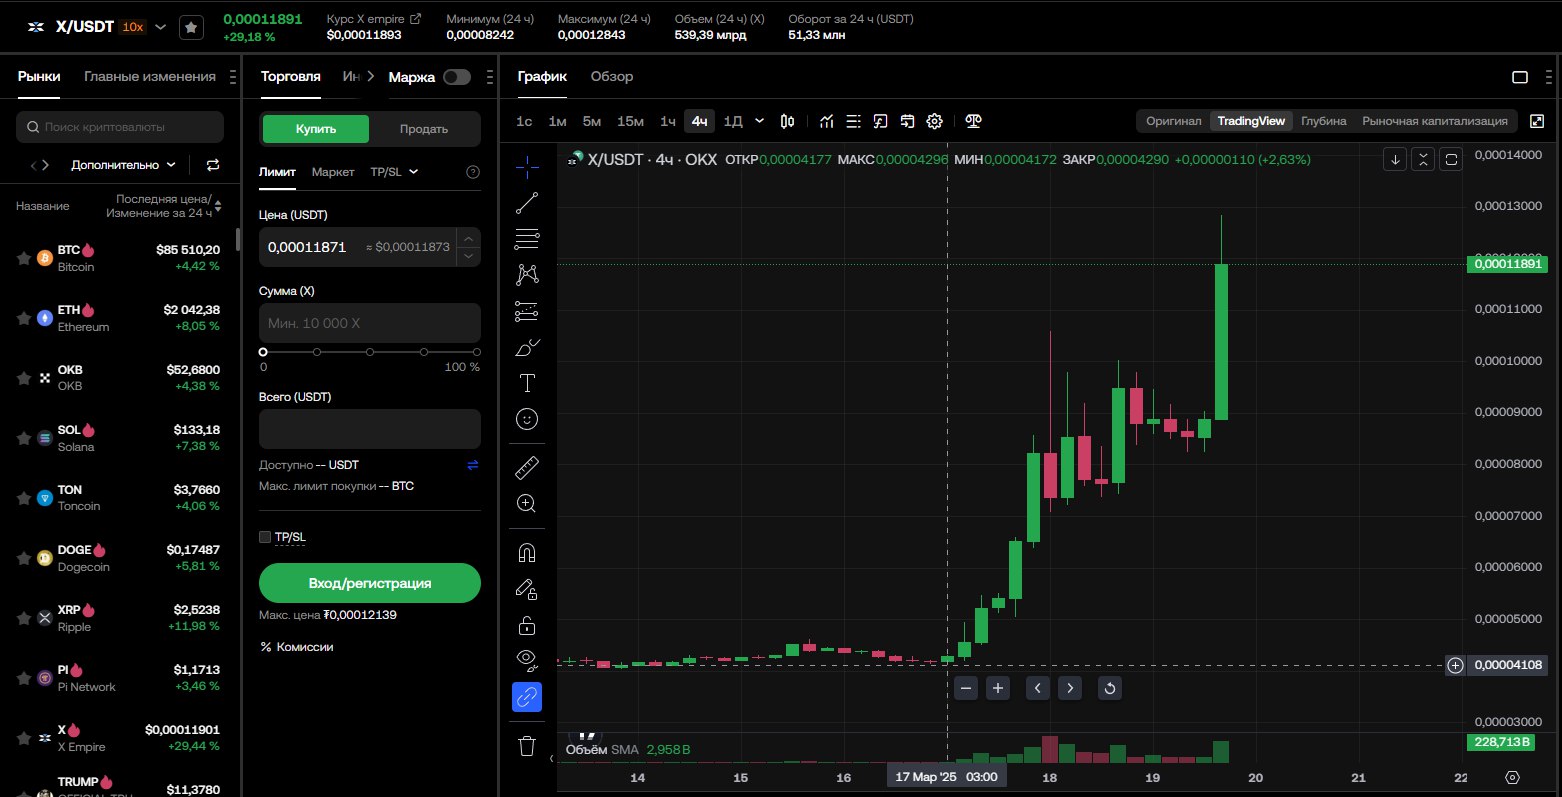The image size is (1562, 797).
Task: Hide all drawings with eye icon
Action: [527, 659]
